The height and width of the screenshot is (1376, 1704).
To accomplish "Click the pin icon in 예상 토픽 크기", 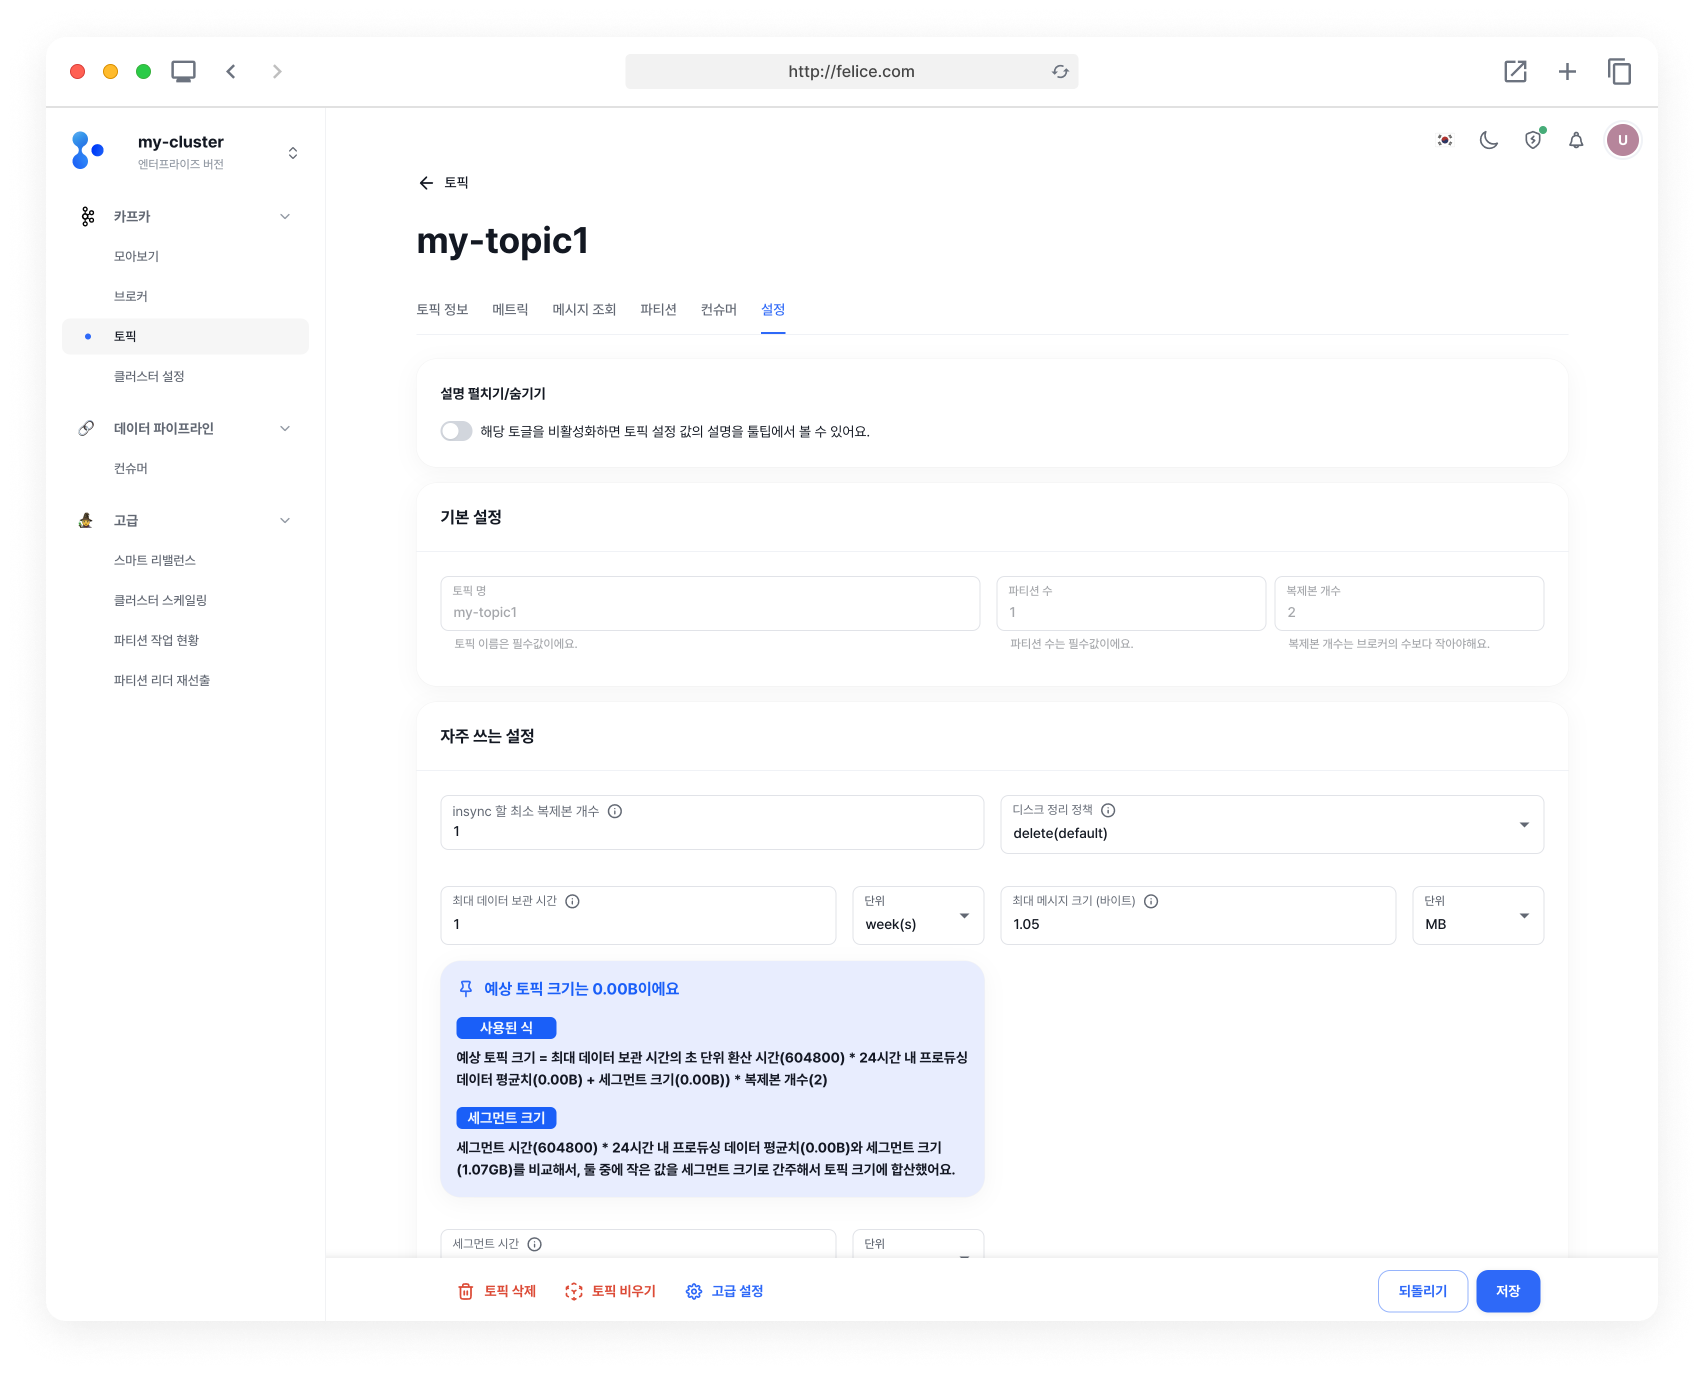I will [x=466, y=989].
